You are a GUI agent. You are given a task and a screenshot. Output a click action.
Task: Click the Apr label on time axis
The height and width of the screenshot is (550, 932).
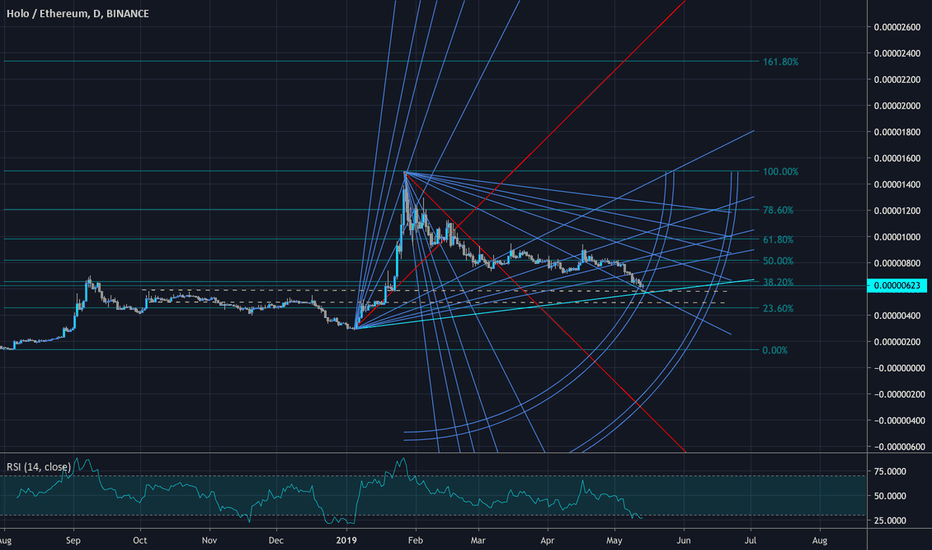pyautogui.click(x=547, y=540)
